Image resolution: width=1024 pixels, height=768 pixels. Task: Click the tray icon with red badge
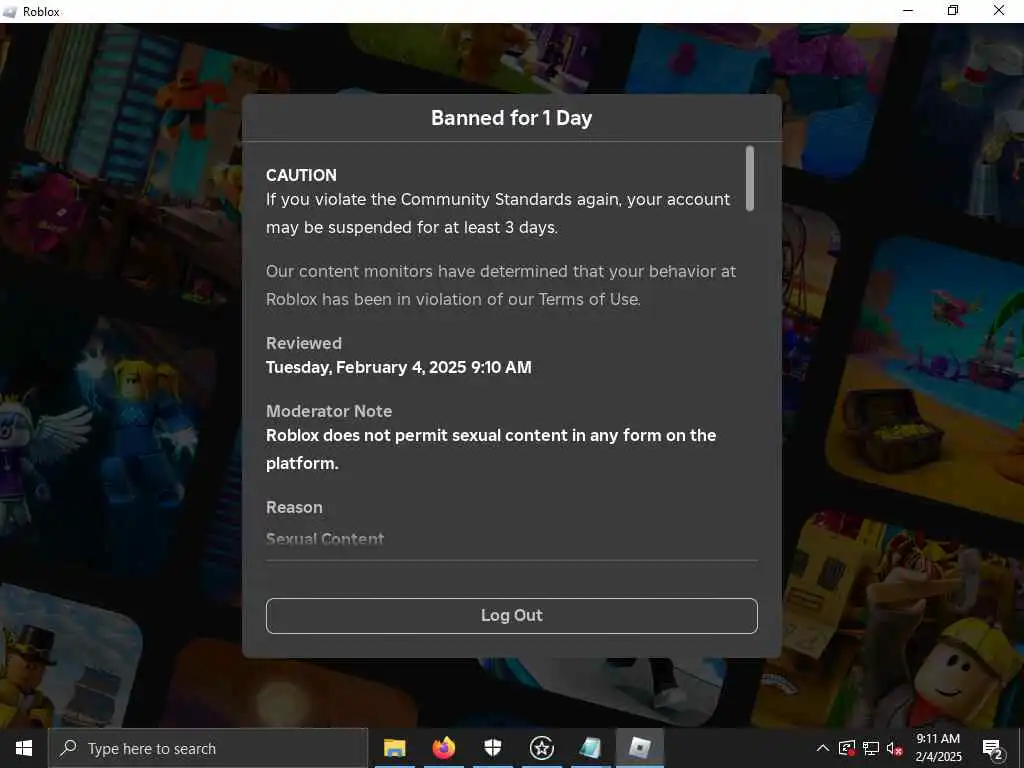tap(846, 748)
